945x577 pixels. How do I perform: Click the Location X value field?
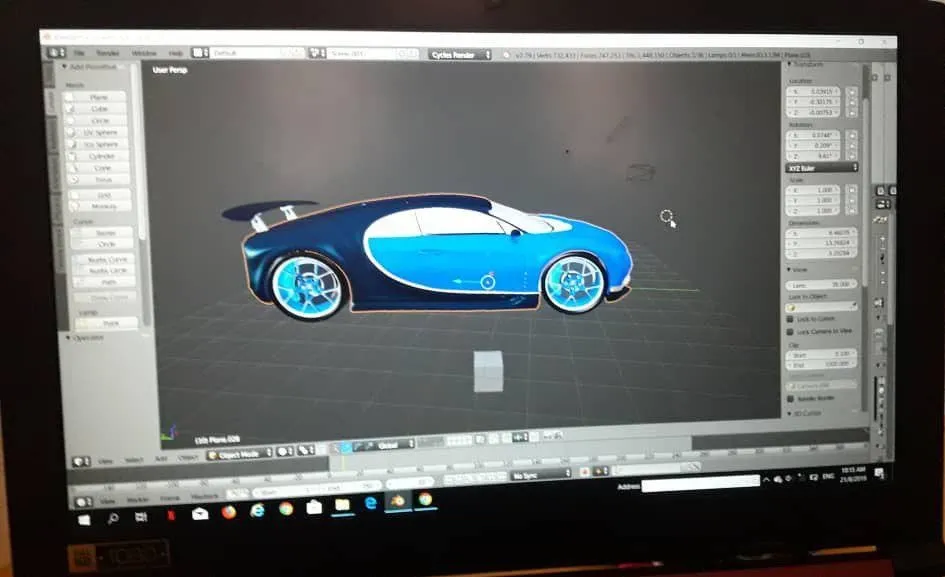point(813,92)
